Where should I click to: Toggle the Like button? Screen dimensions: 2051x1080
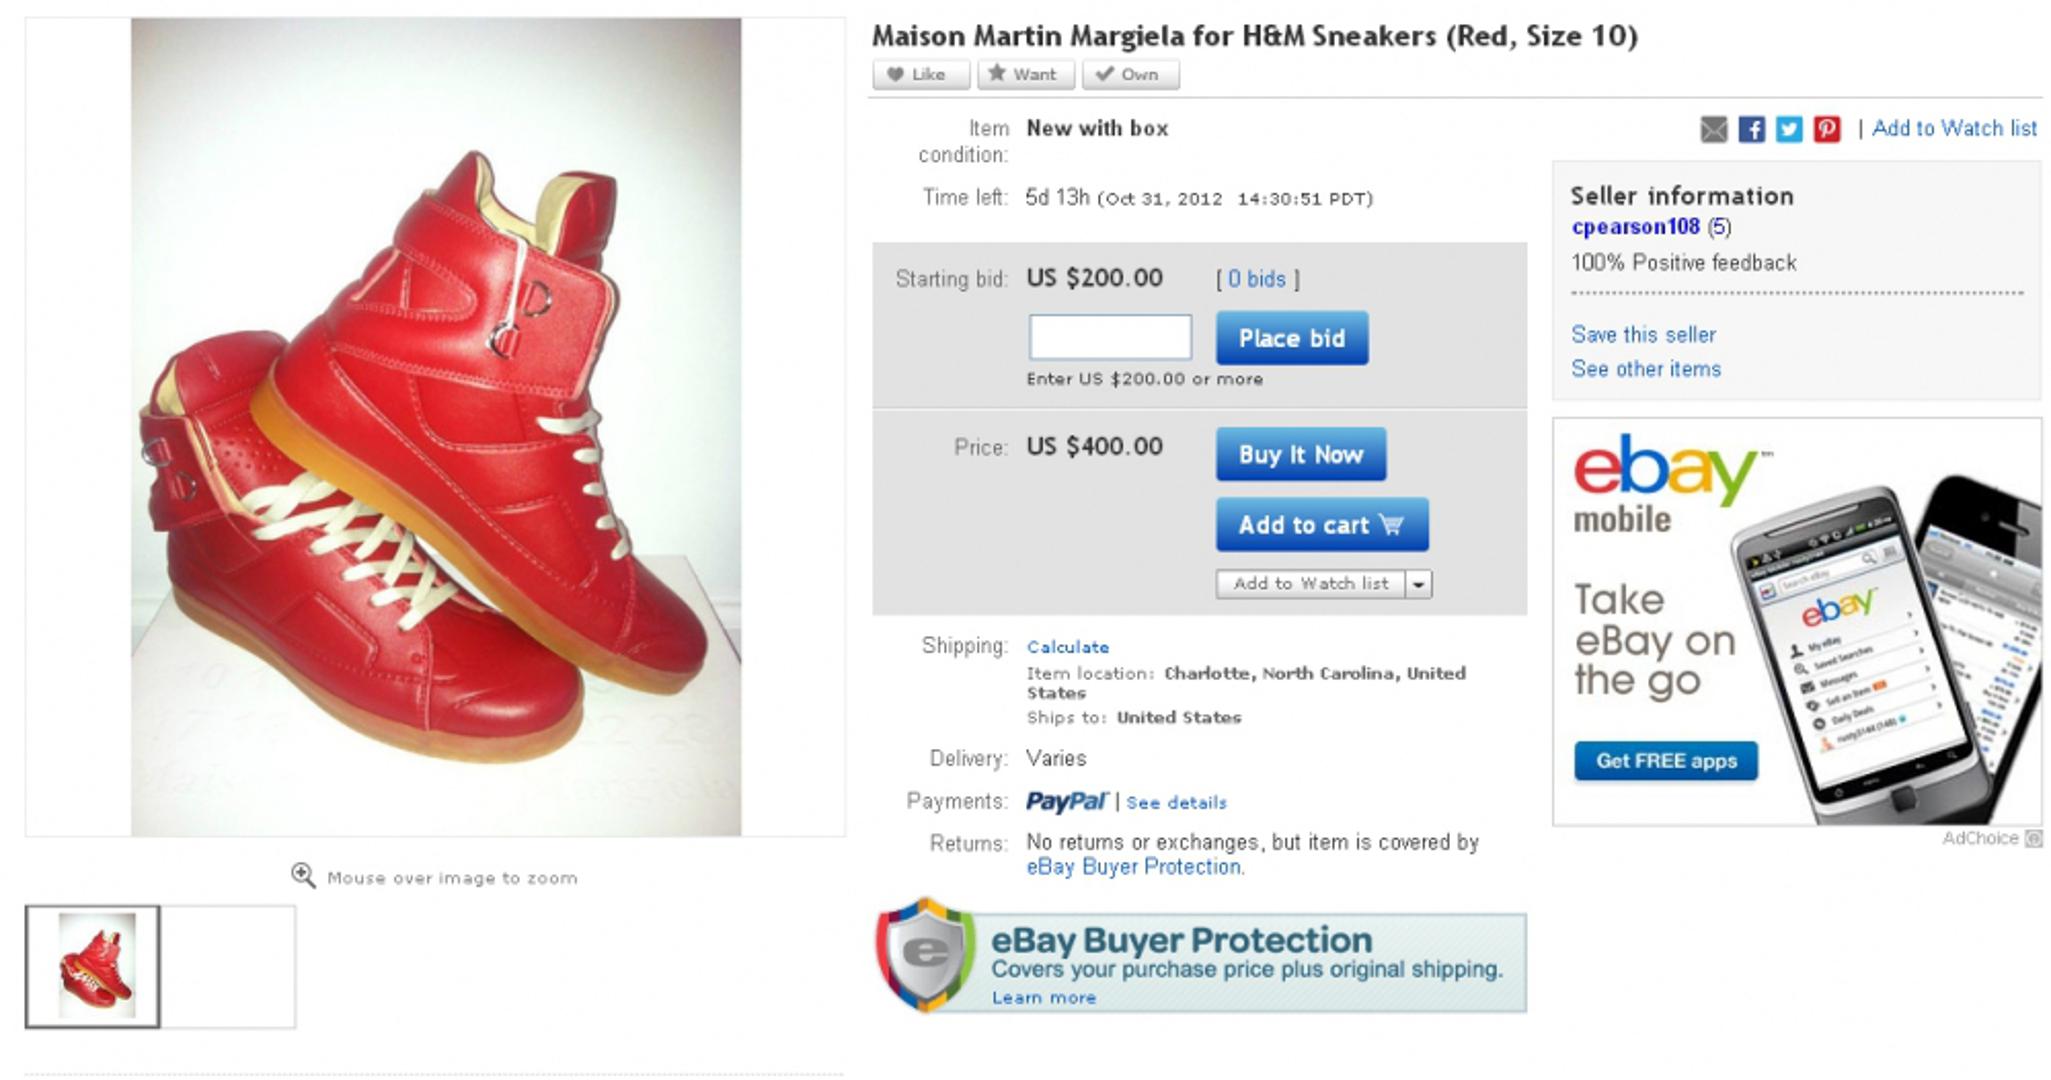click(x=920, y=74)
